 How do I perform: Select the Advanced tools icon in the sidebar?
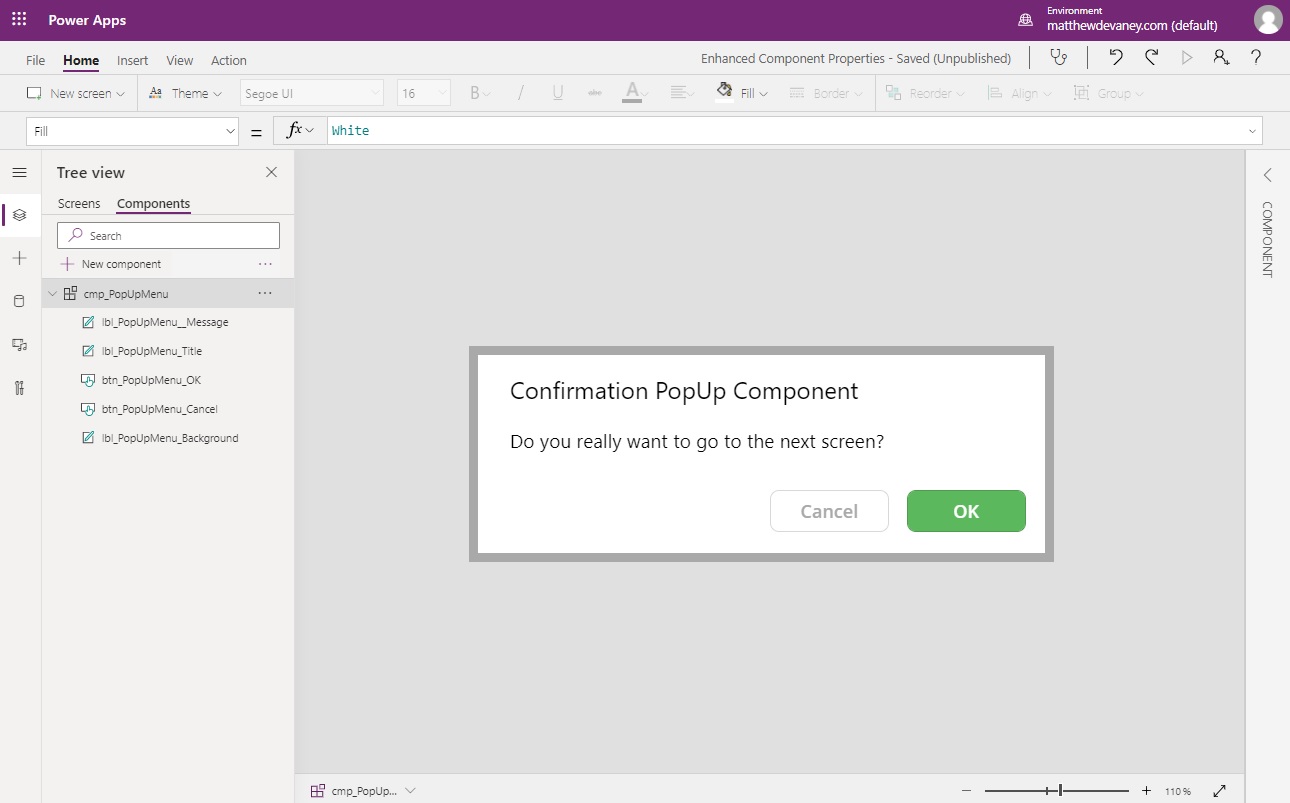19,388
